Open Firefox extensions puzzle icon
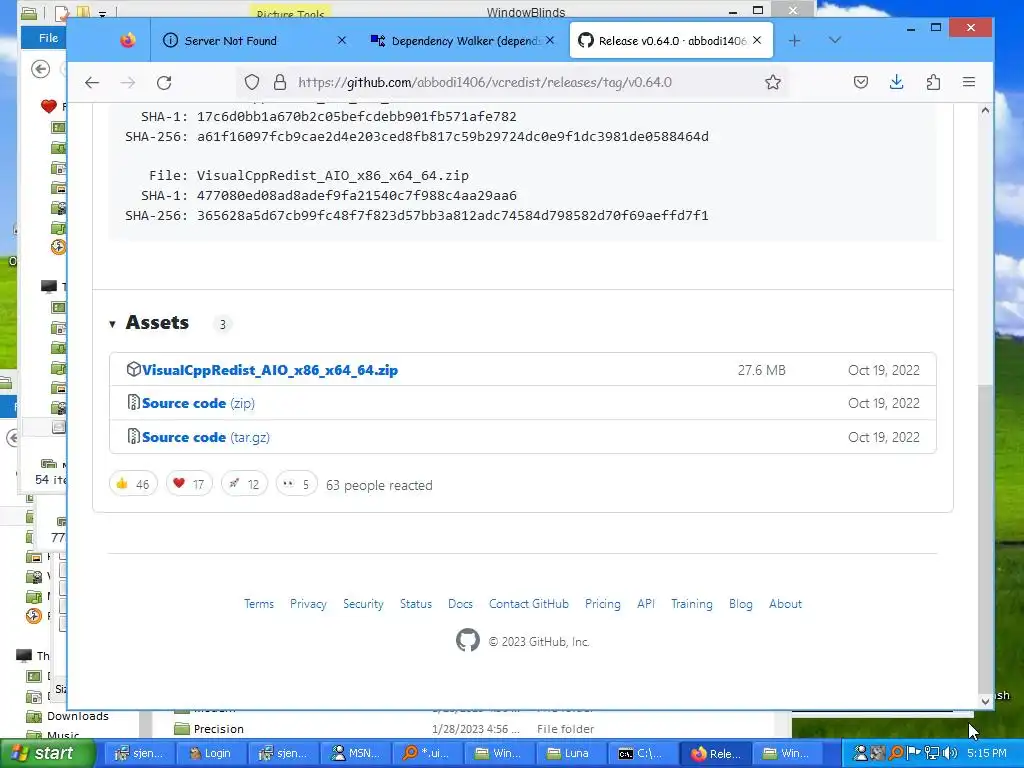1024x768 pixels. [933, 82]
